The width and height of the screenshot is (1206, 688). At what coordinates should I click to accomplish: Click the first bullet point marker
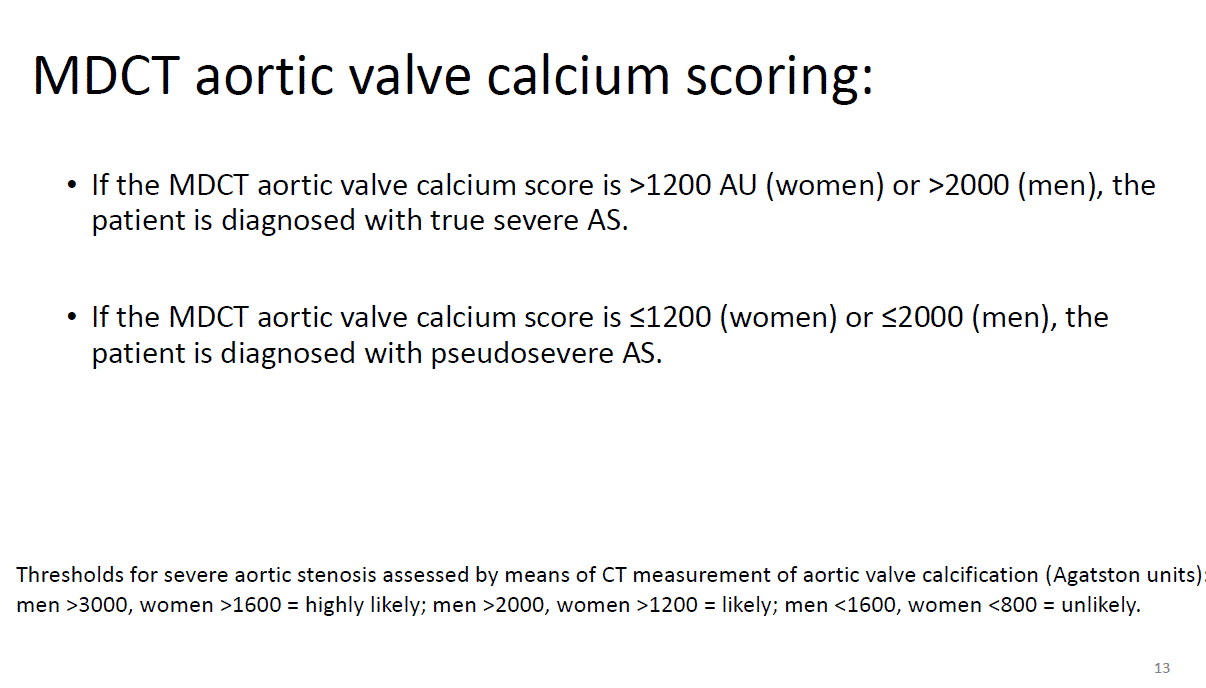(71, 187)
